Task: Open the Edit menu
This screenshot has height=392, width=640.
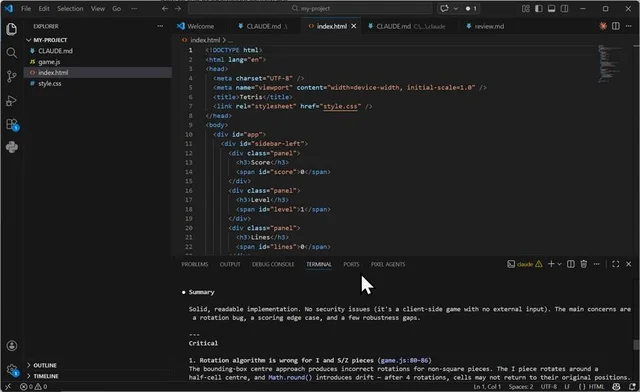Action: (44, 9)
